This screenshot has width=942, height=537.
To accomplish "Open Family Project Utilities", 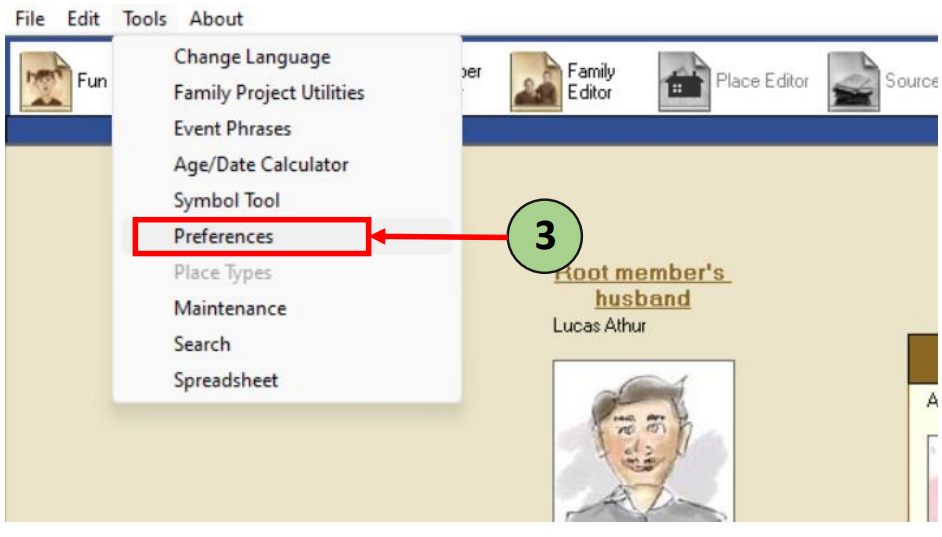I will tap(268, 93).
